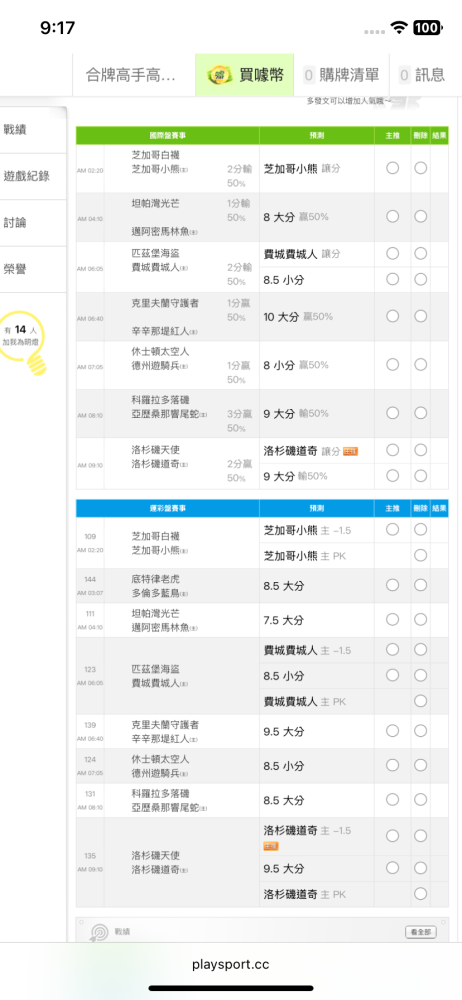The height and width of the screenshot is (1000, 462).
Task: Select 刪除 for 費城費城人 主 -1.5
Action: click(x=421, y=649)
